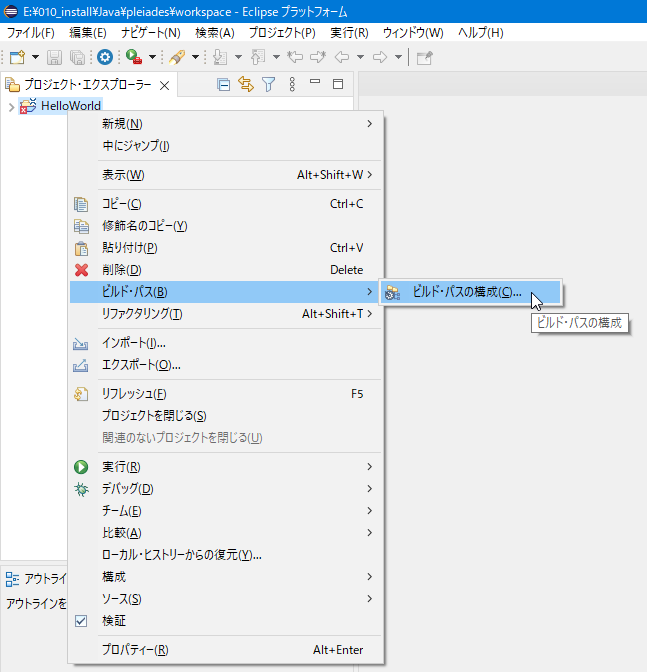Open the ビルド・パス(B) submenu
This screenshot has width=647, height=672.
tap(226, 292)
